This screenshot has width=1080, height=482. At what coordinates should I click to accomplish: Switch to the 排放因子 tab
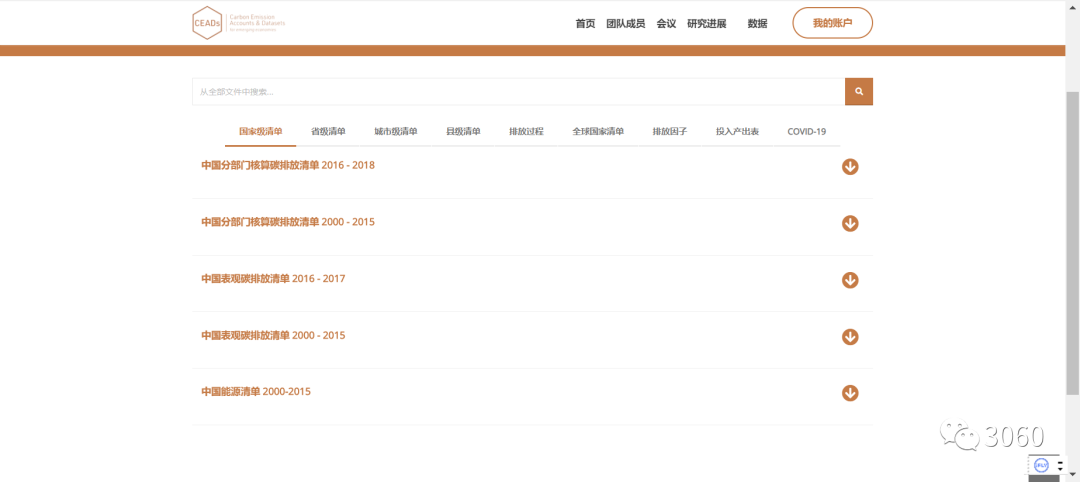(669, 132)
